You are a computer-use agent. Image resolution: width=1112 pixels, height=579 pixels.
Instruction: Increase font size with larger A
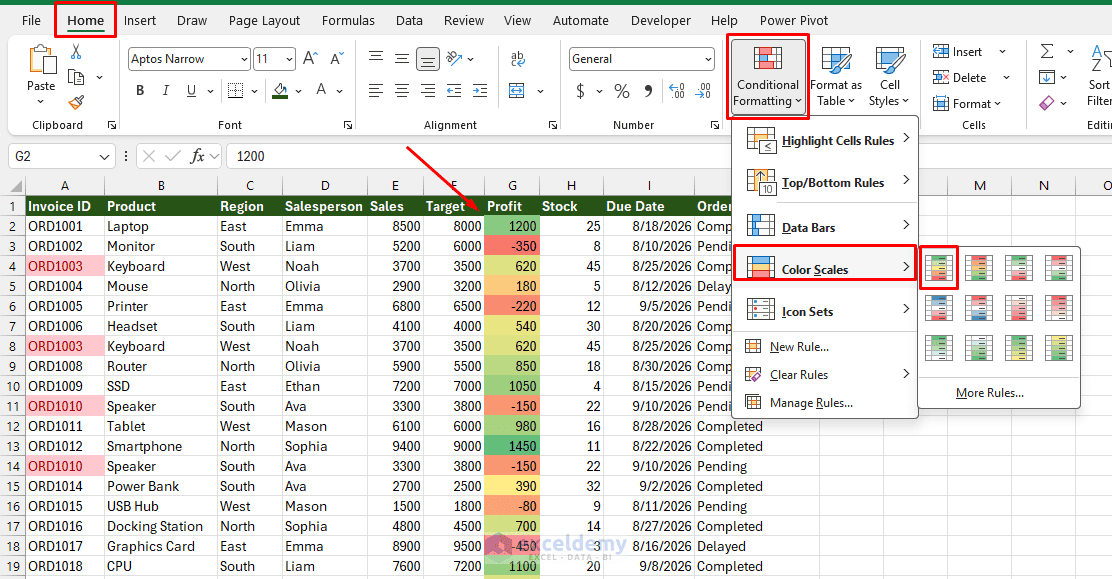coord(310,58)
